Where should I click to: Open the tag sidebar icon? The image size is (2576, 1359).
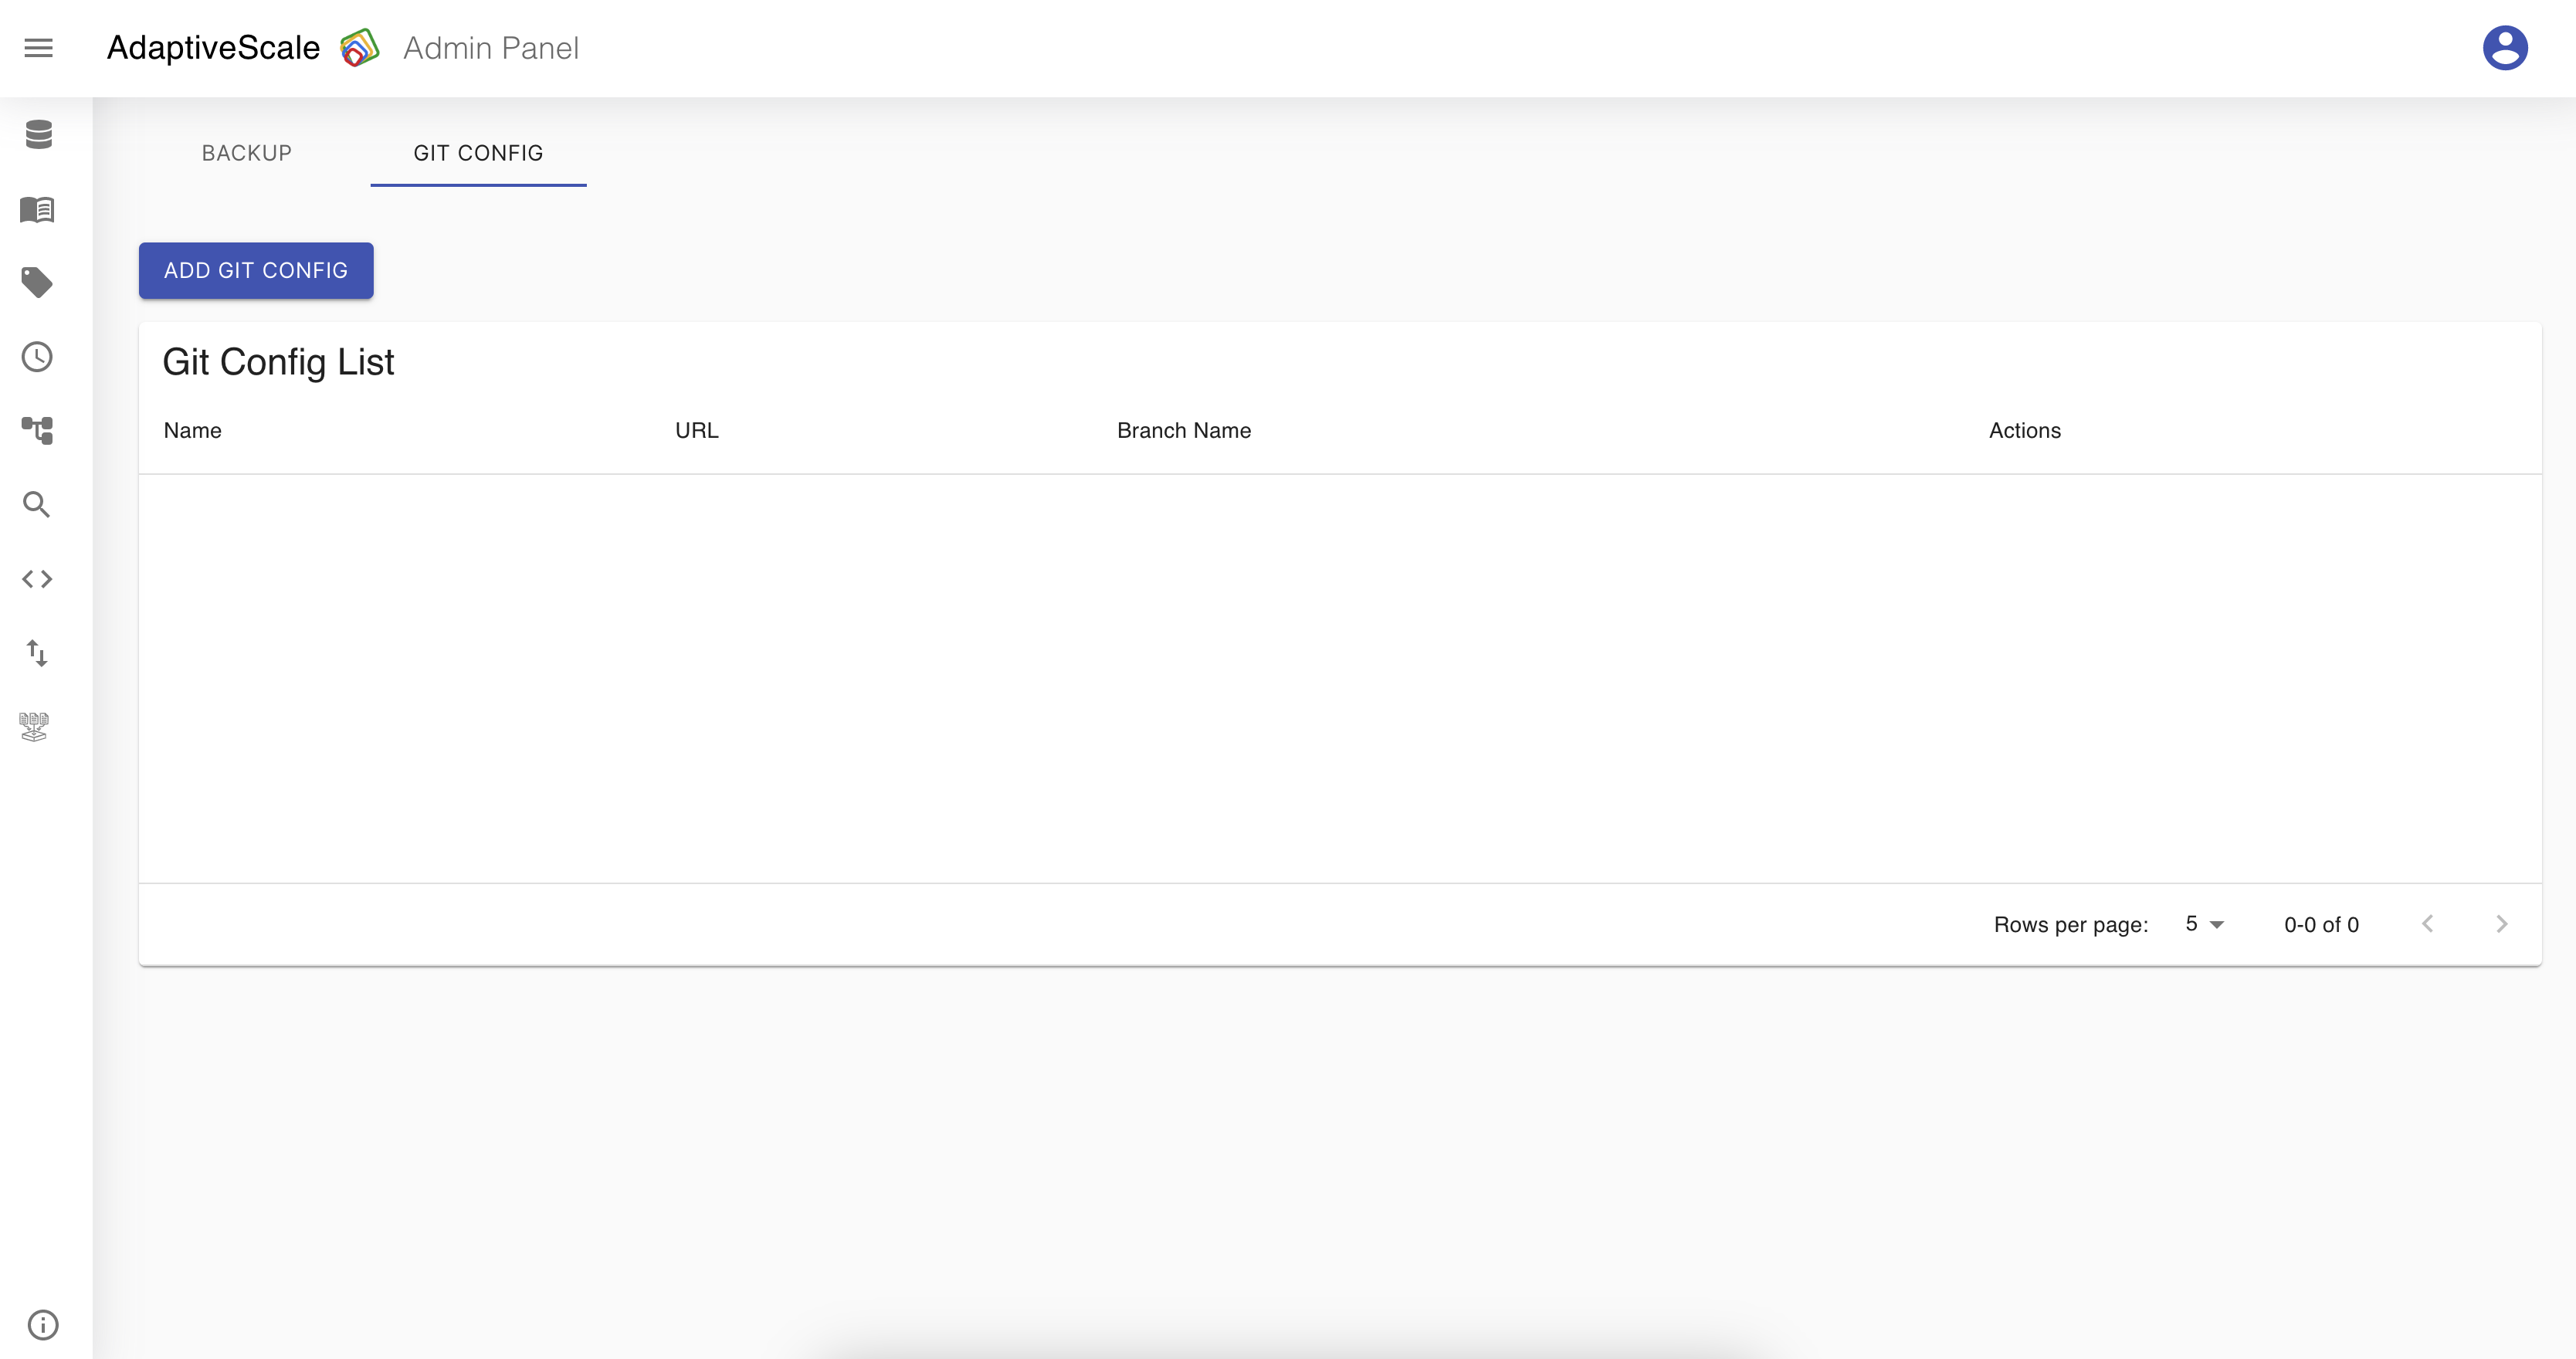coord(37,283)
